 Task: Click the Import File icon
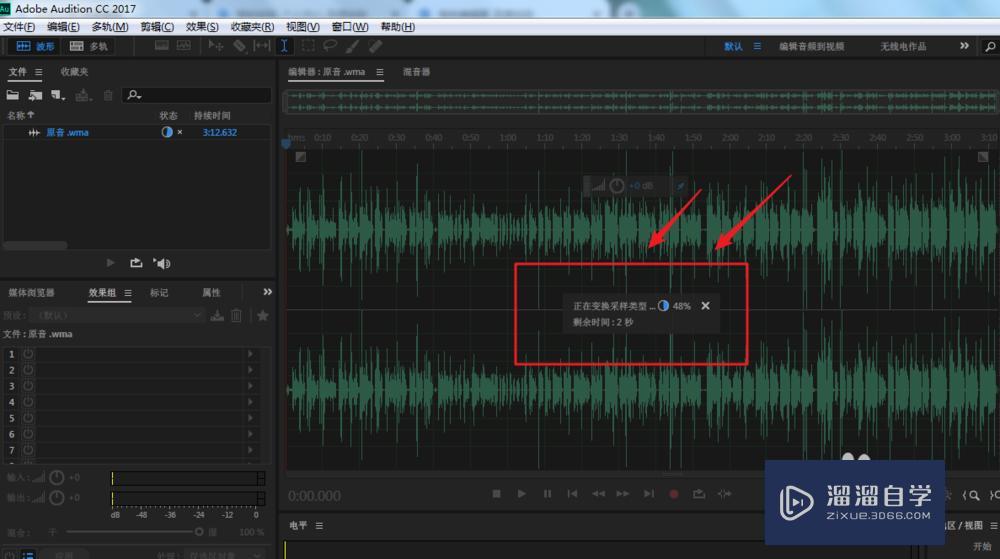(x=35, y=95)
